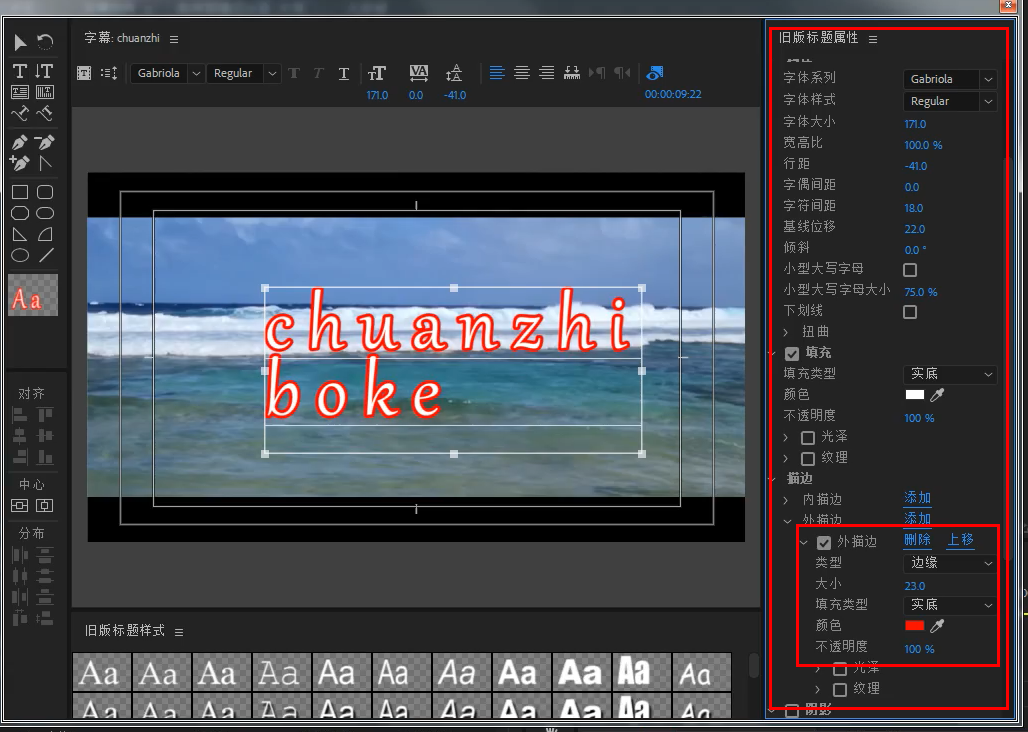Pick outer stroke color with eyedropper
1028x732 pixels.
pos(938,626)
